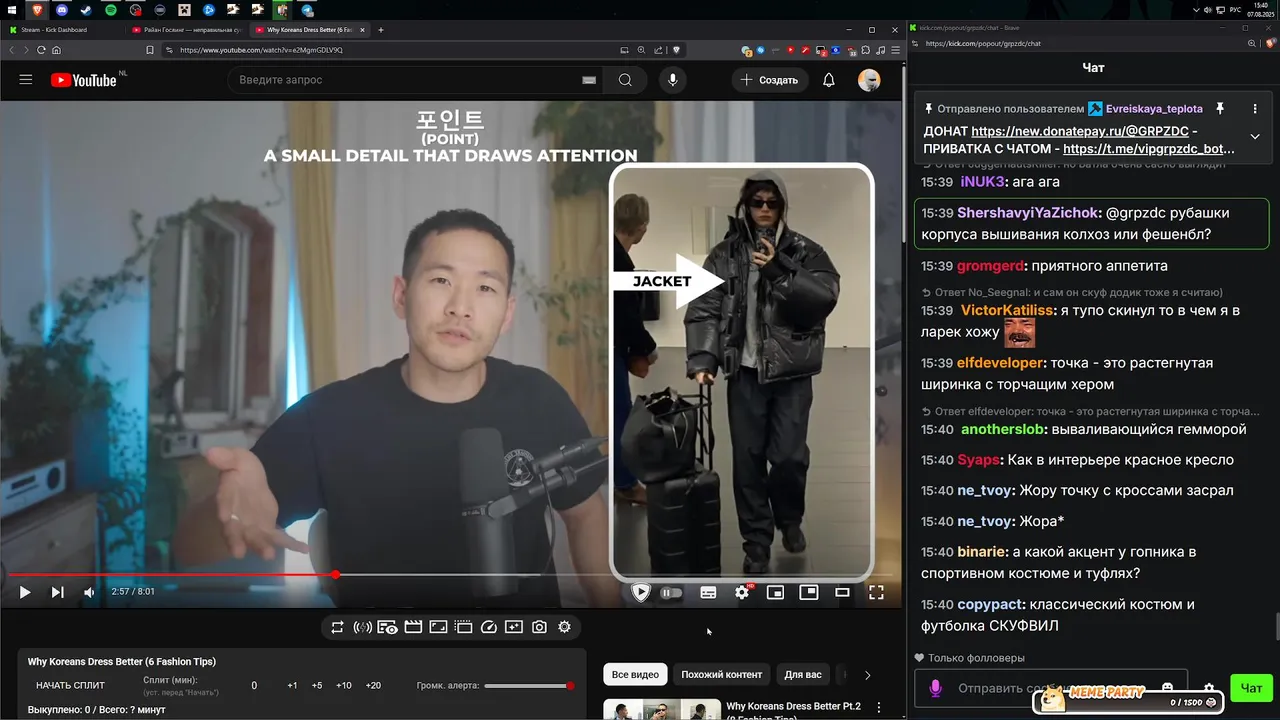The image size is (1280, 720).
Task: Click the YouTube search magnifier button
Action: 625,80
